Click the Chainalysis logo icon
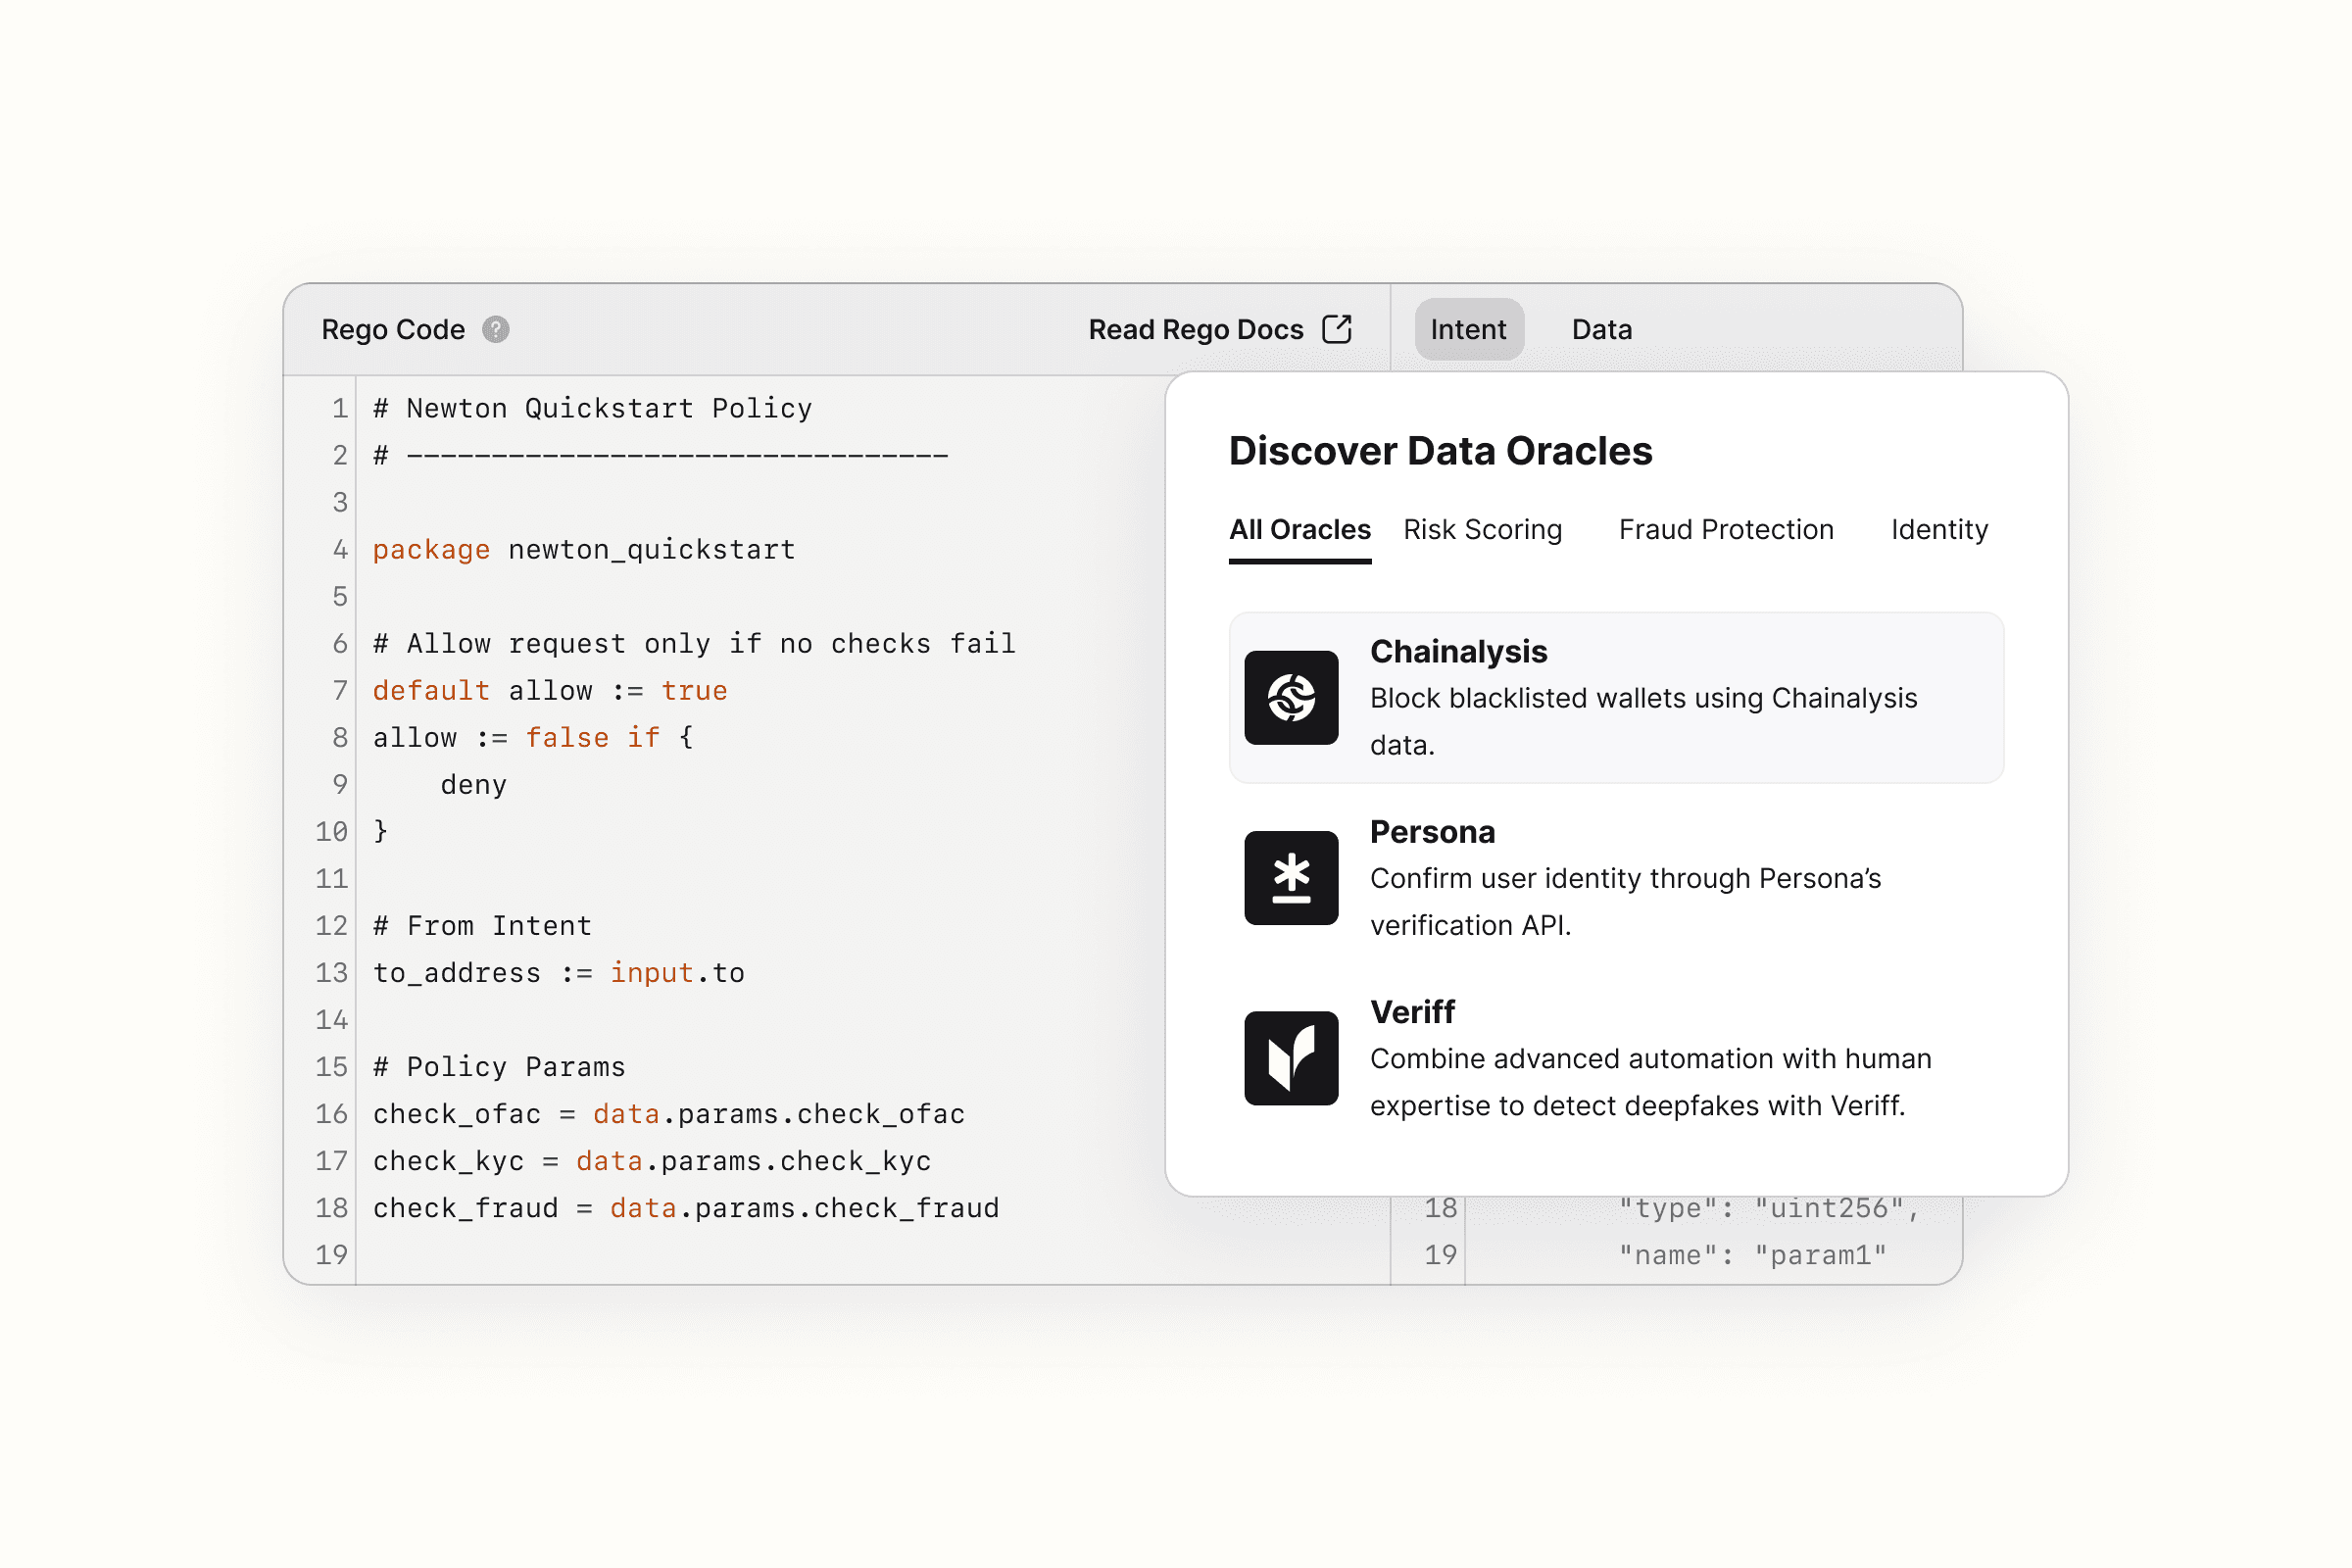The height and width of the screenshot is (1568, 2352). click(x=1291, y=697)
